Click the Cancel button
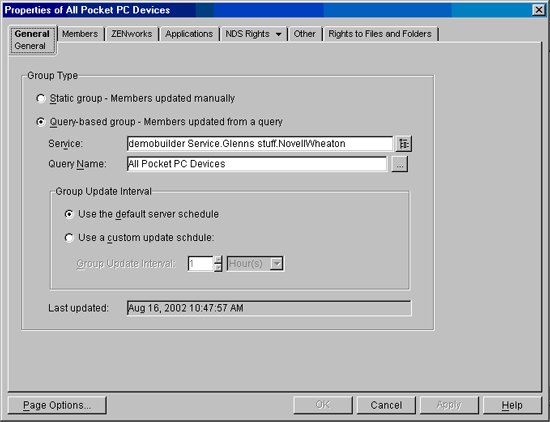Image resolution: width=550 pixels, height=422 pixels. (x=386, y=406)
